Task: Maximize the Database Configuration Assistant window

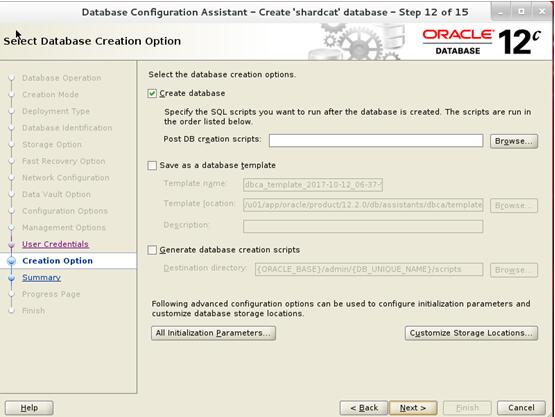Action: pos(521,12)
